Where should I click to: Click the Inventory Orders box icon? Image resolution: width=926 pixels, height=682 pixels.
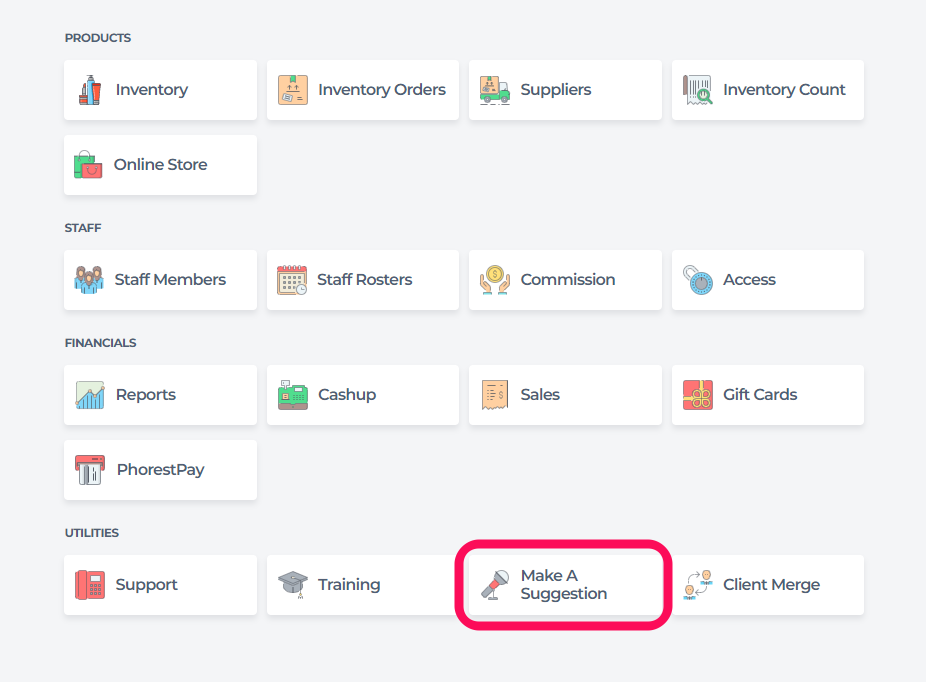tap(293, 90)
